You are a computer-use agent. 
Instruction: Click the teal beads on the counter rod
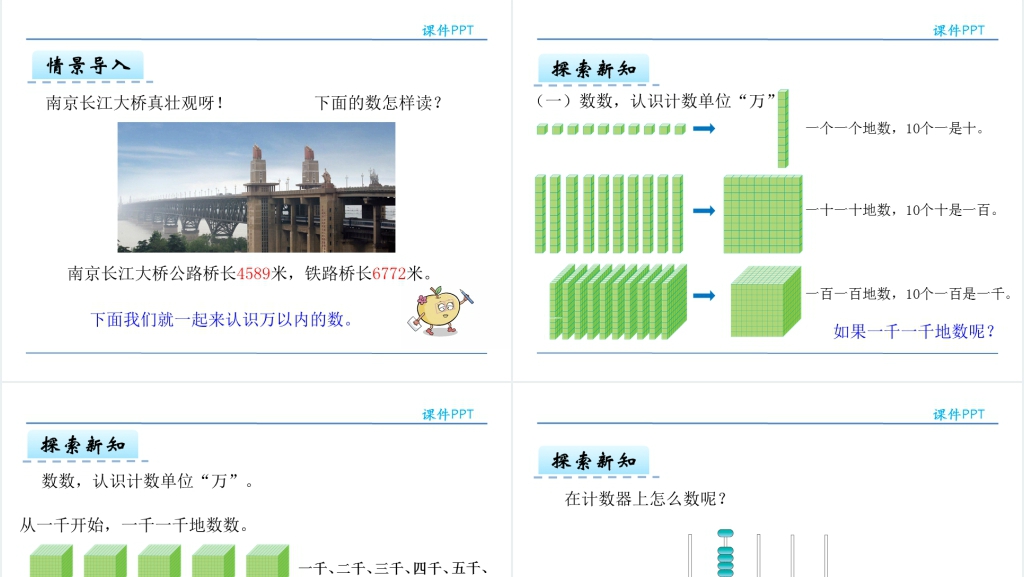725,553
